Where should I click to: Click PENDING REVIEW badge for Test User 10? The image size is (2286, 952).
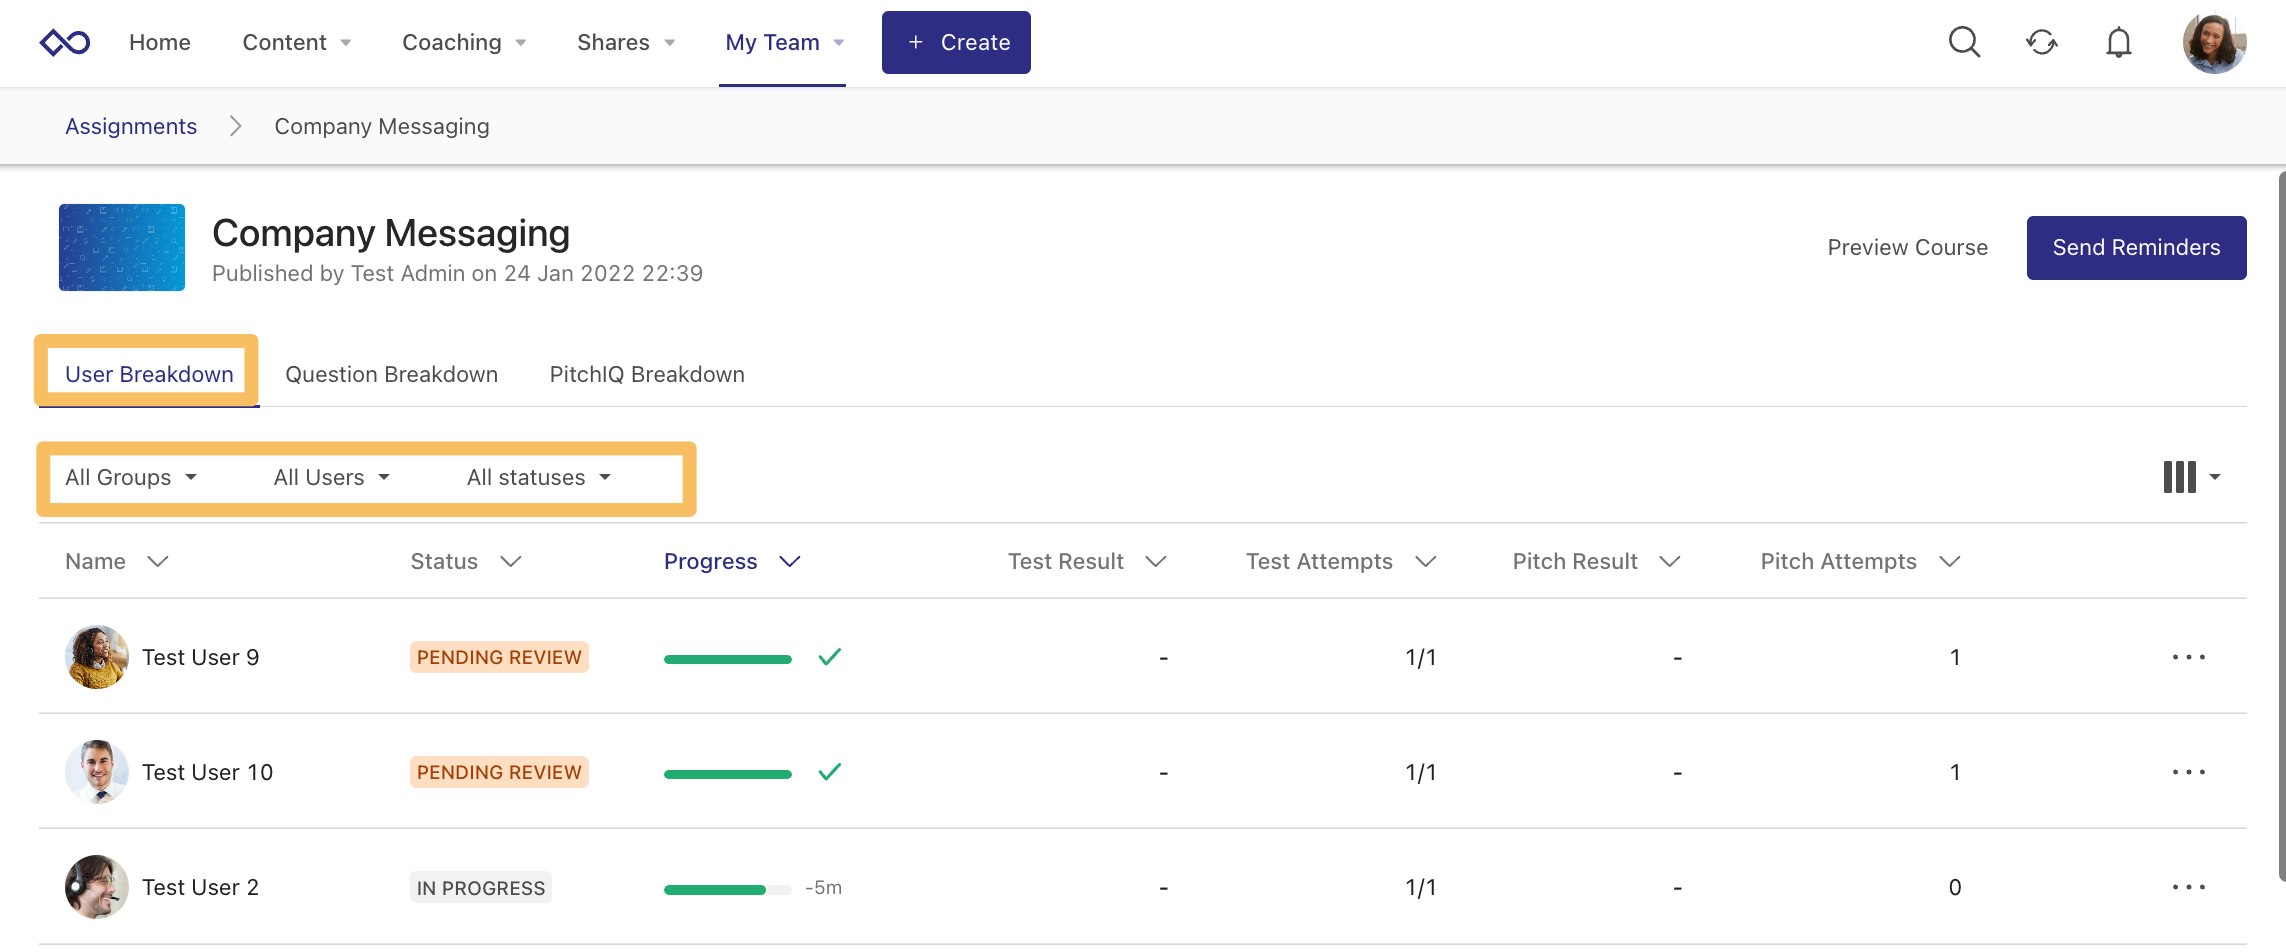pyautogui.click(x=499, y=772)
